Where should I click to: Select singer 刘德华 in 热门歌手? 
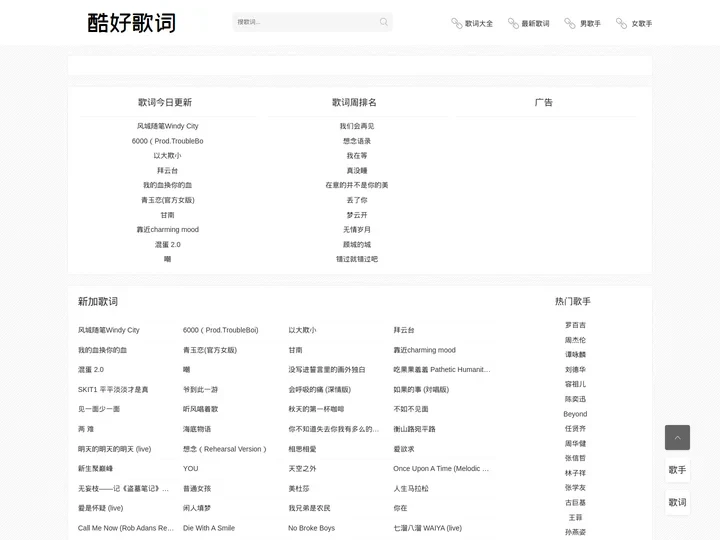click(575, 369)
